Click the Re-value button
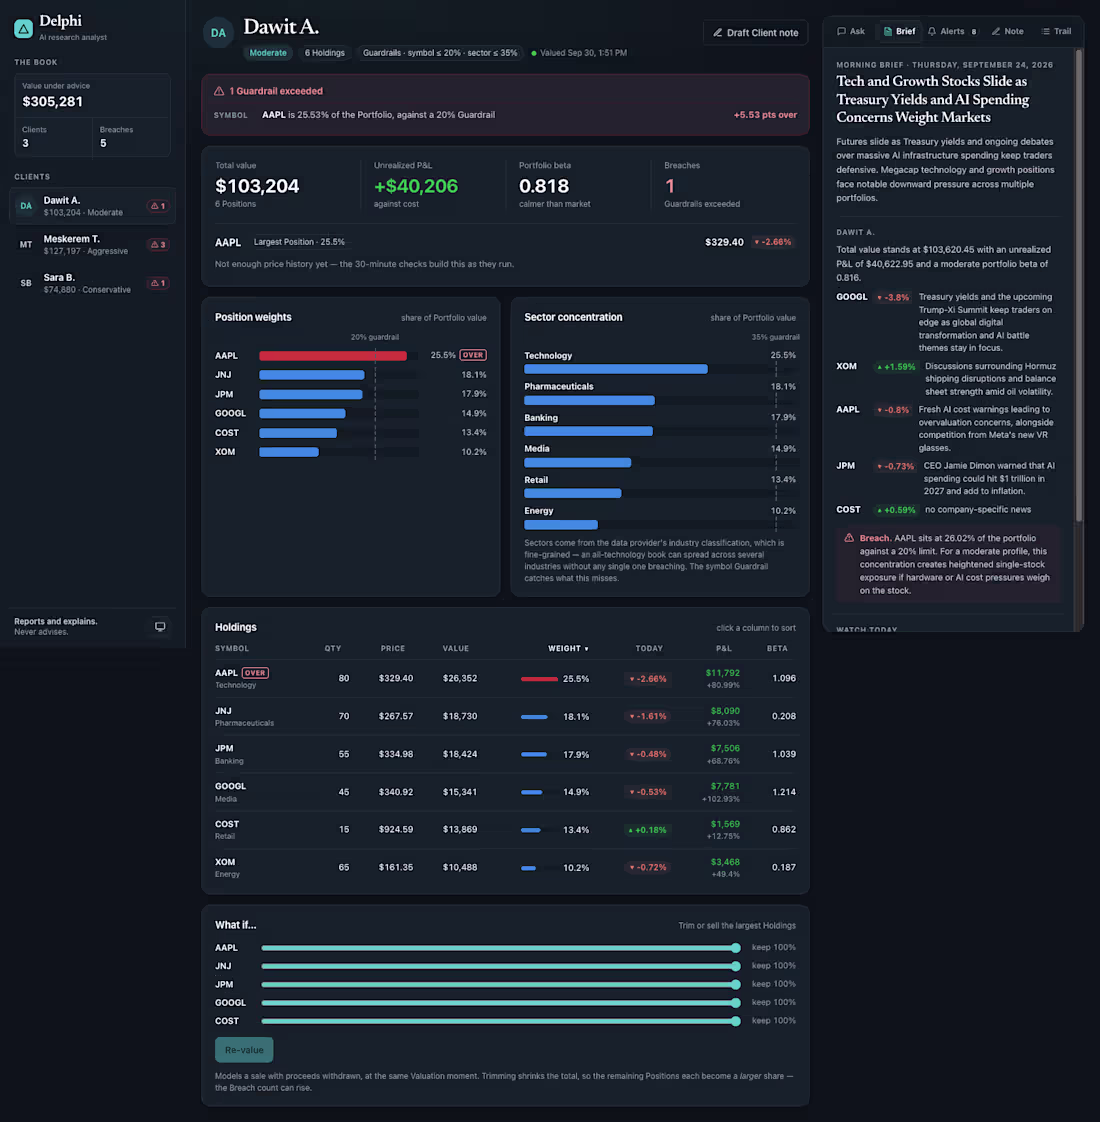Screen dimensions: 1100x1122 point(244,1050)
